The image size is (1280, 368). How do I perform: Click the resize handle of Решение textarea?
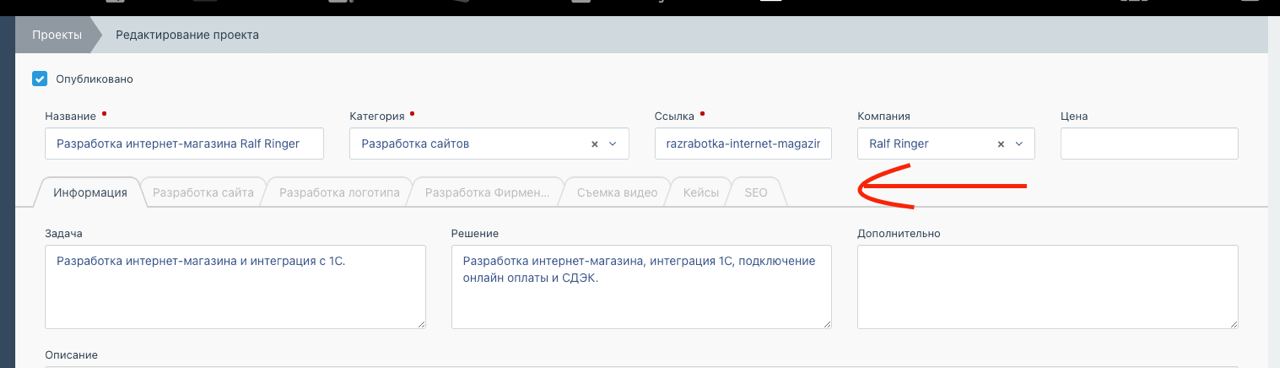click(x=827, y=324)
